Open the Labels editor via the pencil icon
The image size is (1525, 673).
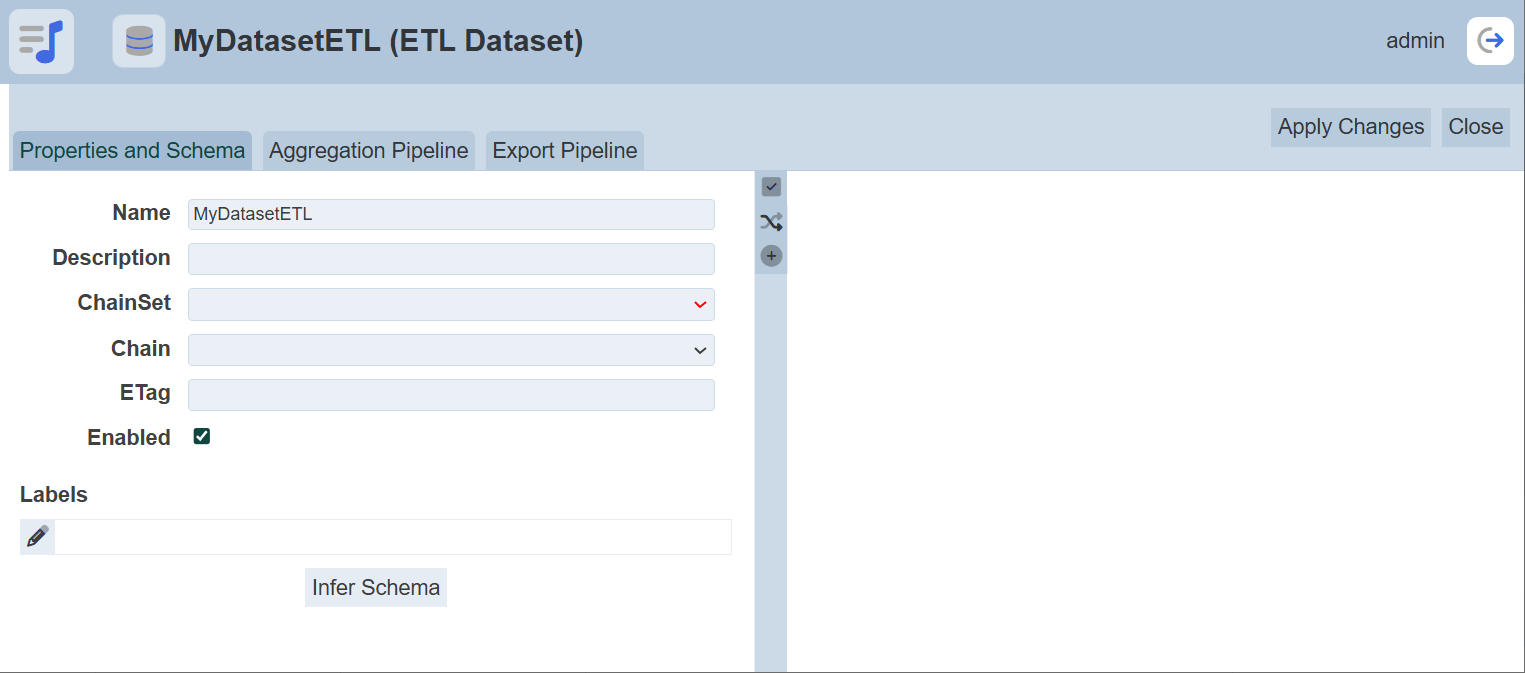click(x=36, y=537)
